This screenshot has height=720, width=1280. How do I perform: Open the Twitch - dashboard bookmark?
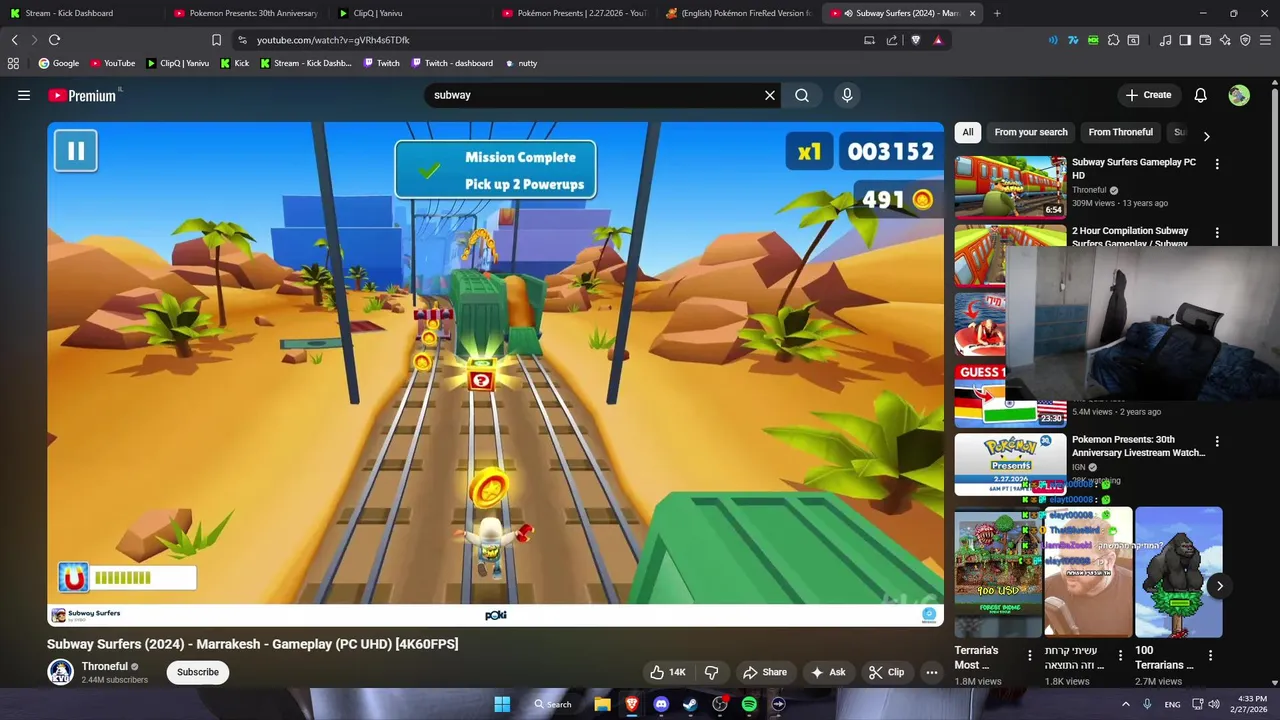click(451, 63)
